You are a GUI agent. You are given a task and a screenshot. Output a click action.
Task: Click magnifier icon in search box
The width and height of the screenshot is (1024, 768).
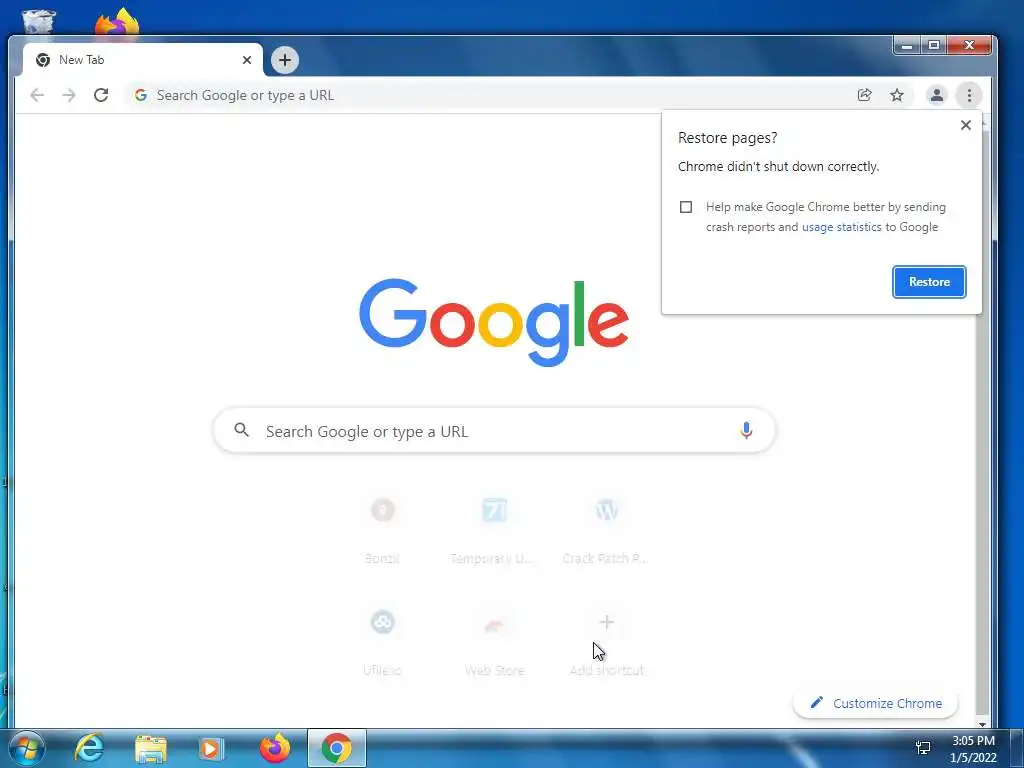pyautogui.click(x=242, y=430)
